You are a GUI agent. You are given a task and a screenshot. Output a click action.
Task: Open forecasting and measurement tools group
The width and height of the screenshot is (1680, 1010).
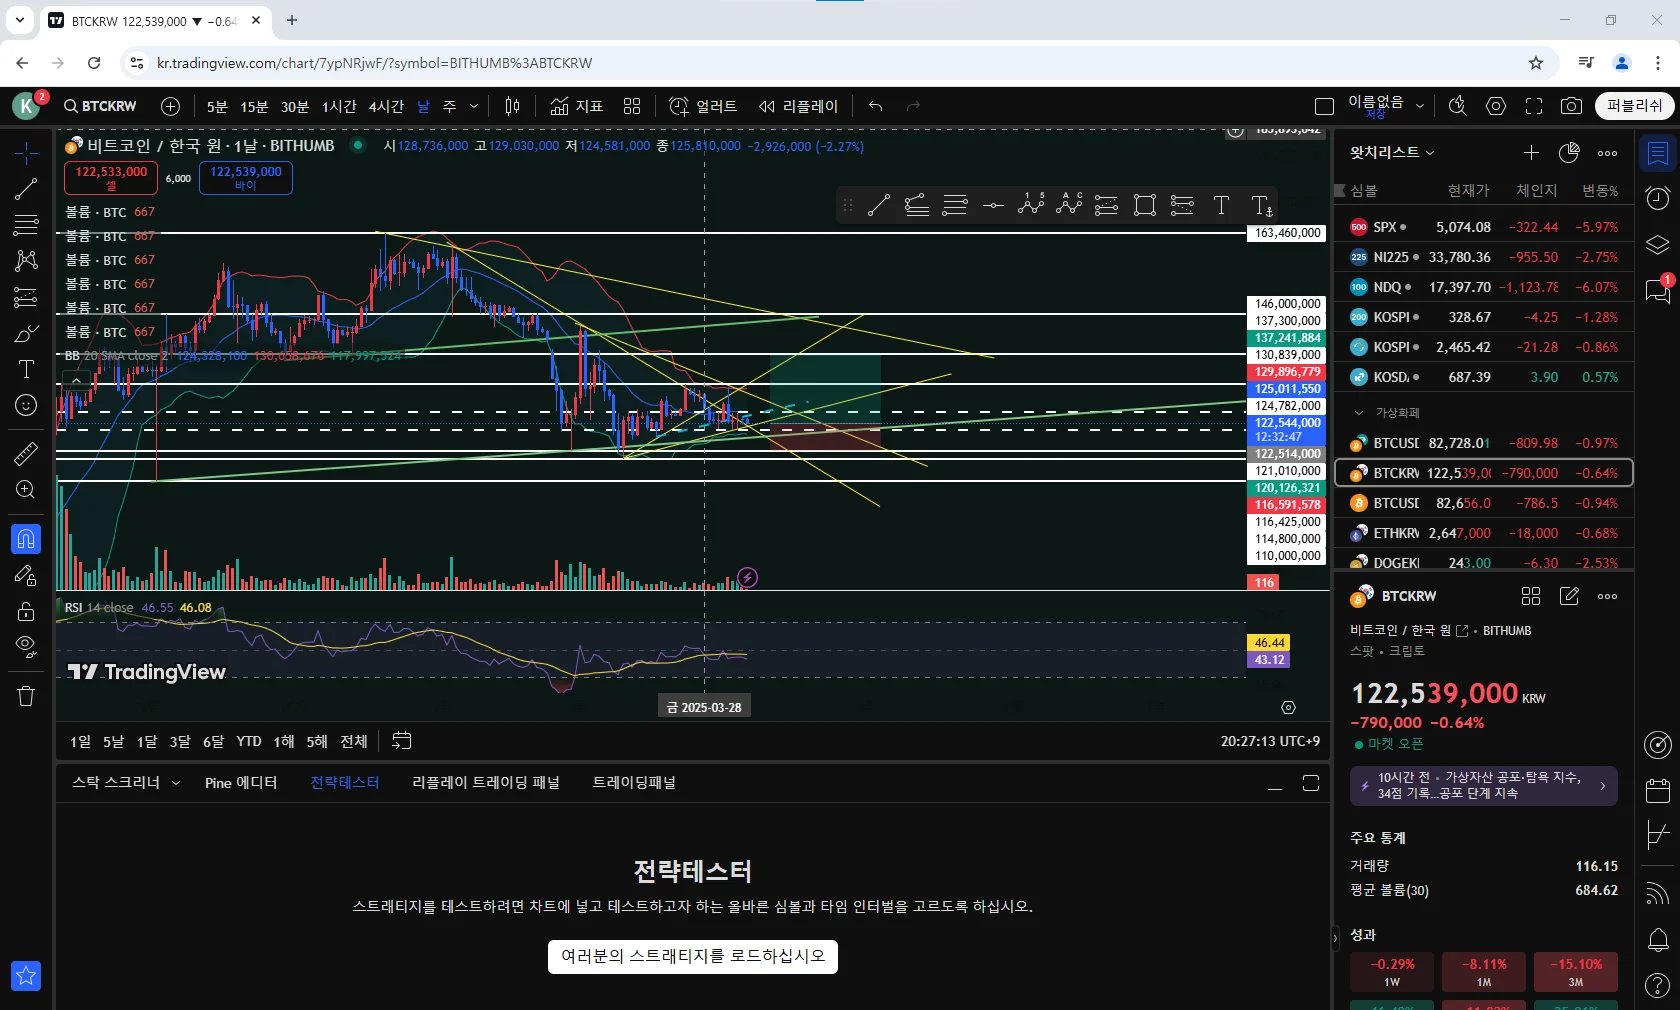pyautogui.click(x=26, y=297)
